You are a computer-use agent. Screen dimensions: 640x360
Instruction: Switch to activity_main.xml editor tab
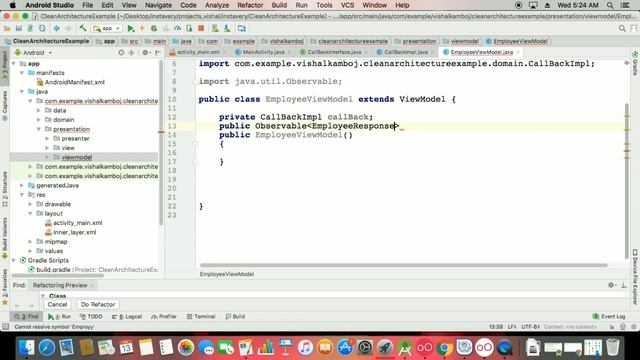click(198, 52)
